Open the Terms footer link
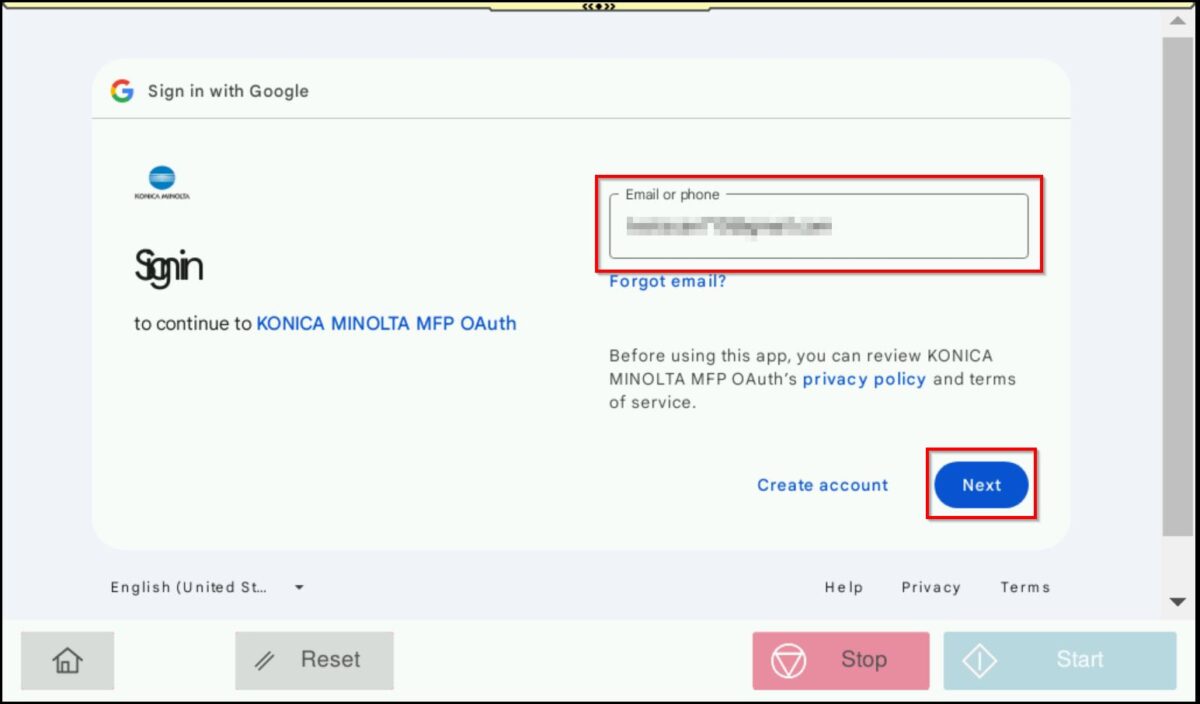 pos(1025,588)
